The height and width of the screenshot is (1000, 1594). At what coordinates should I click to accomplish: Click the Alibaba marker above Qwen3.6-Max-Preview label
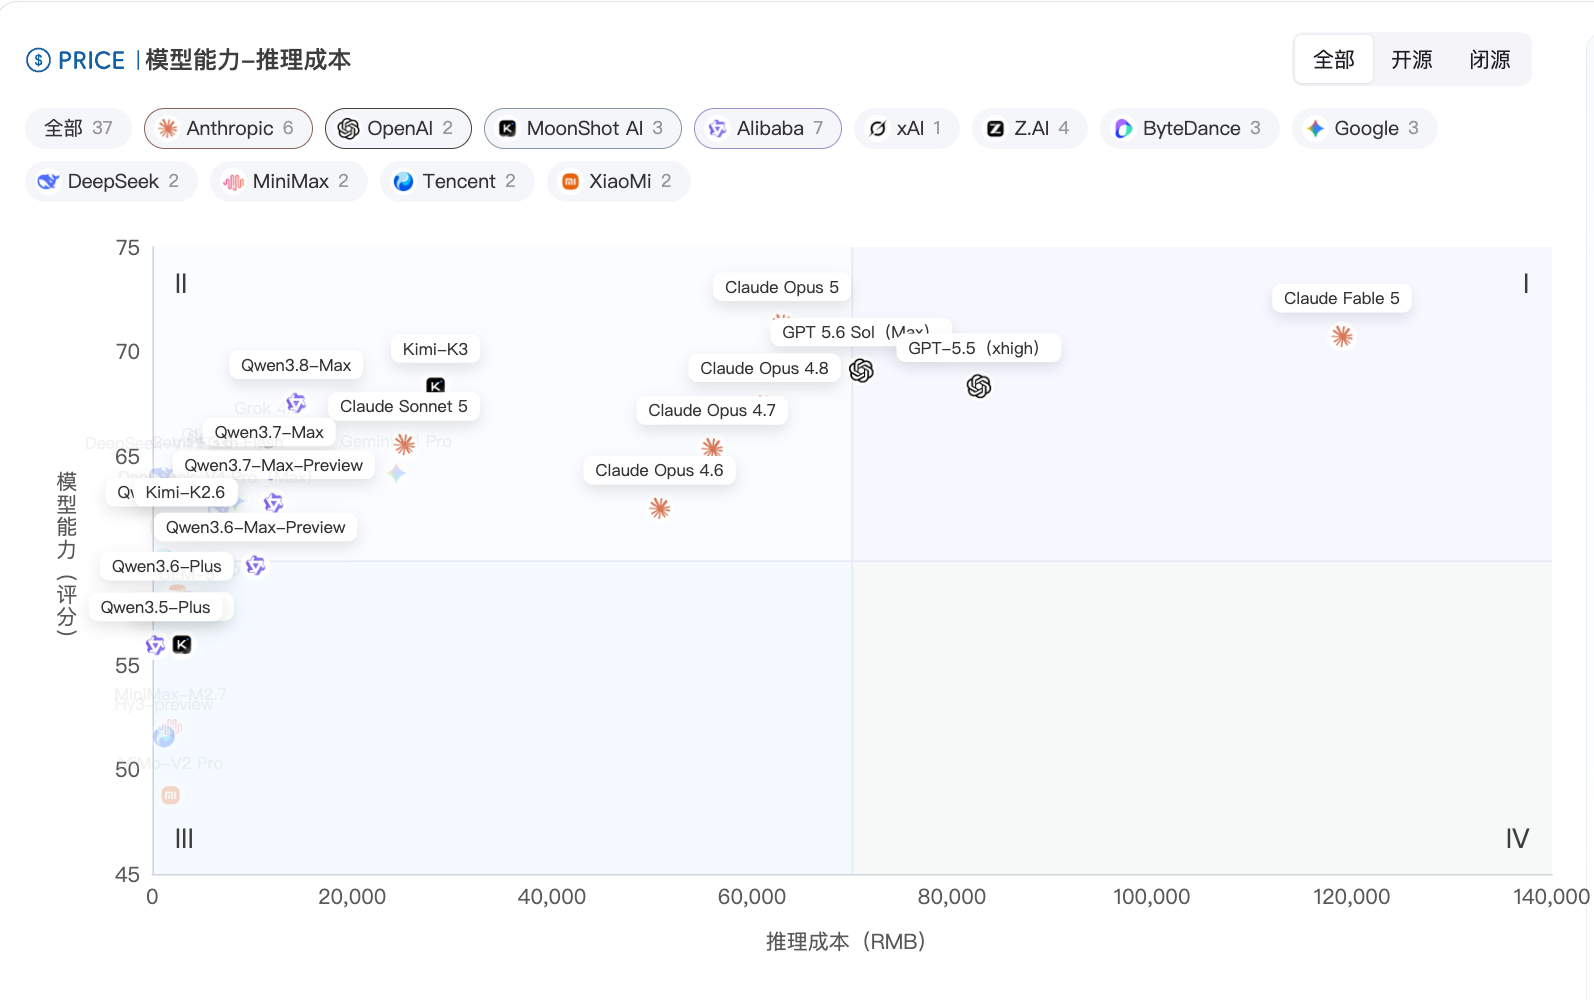tap(273, 503)
